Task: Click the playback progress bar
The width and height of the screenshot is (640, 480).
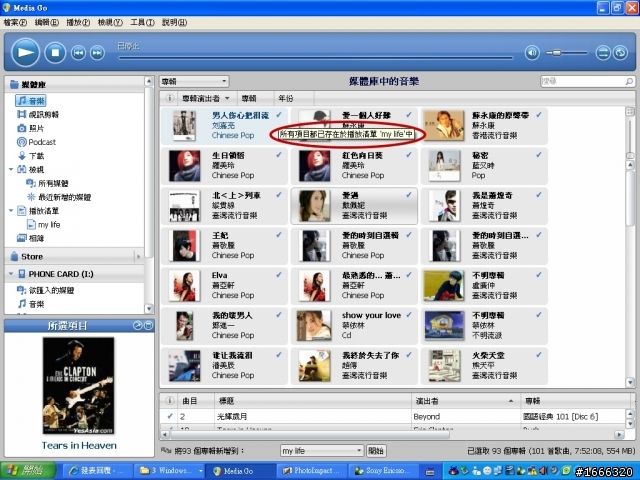Action: coord(316,58)
